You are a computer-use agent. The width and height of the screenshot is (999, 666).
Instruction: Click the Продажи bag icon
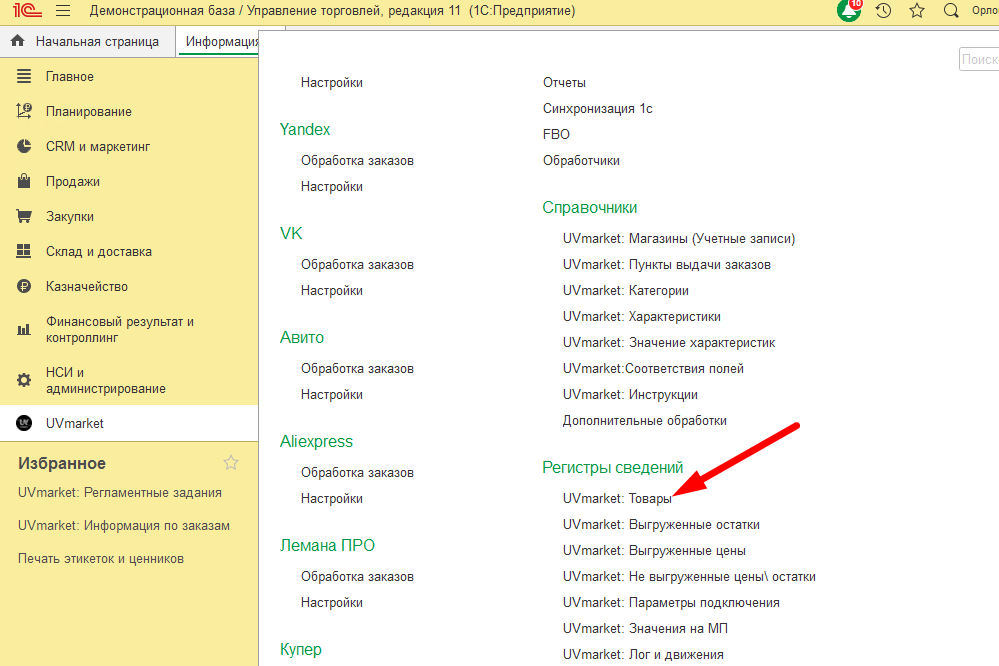[x=24, y=181]
